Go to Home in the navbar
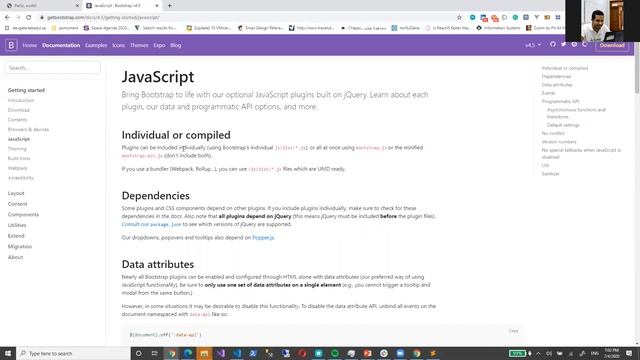Screen dimensions: 640x360 29,45
